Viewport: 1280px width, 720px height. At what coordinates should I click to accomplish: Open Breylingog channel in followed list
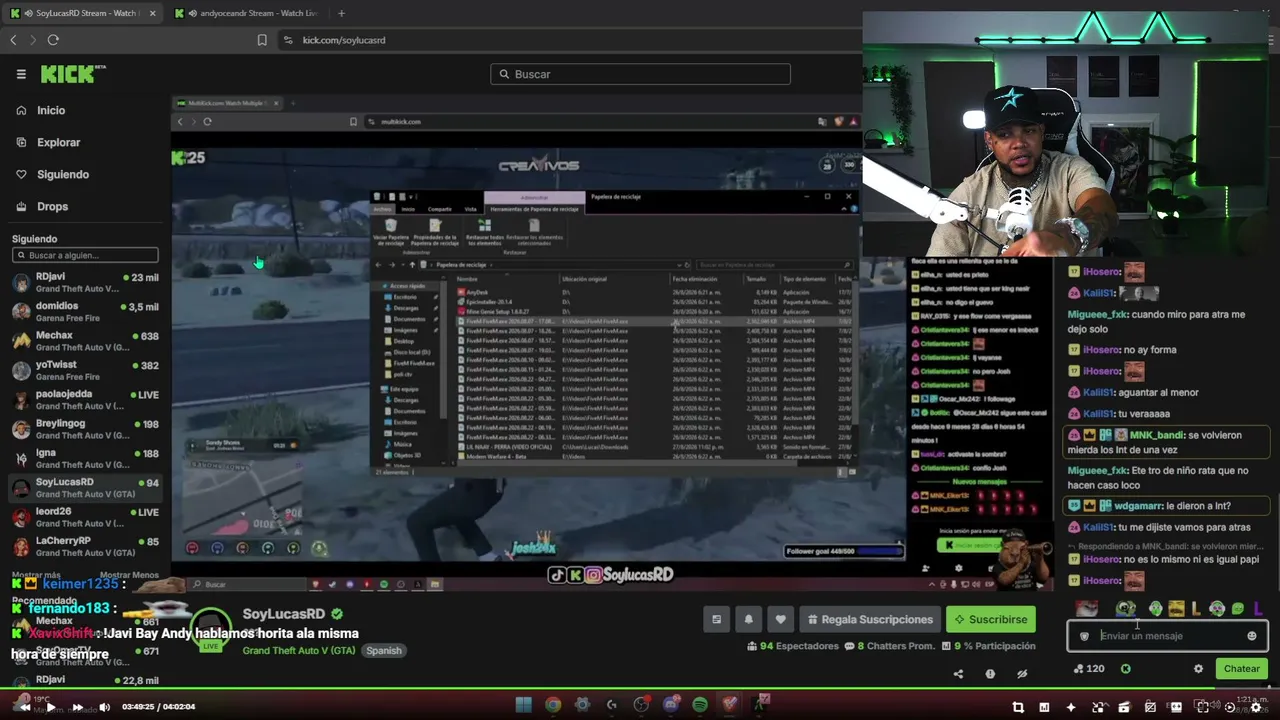[x=85, y=429]
